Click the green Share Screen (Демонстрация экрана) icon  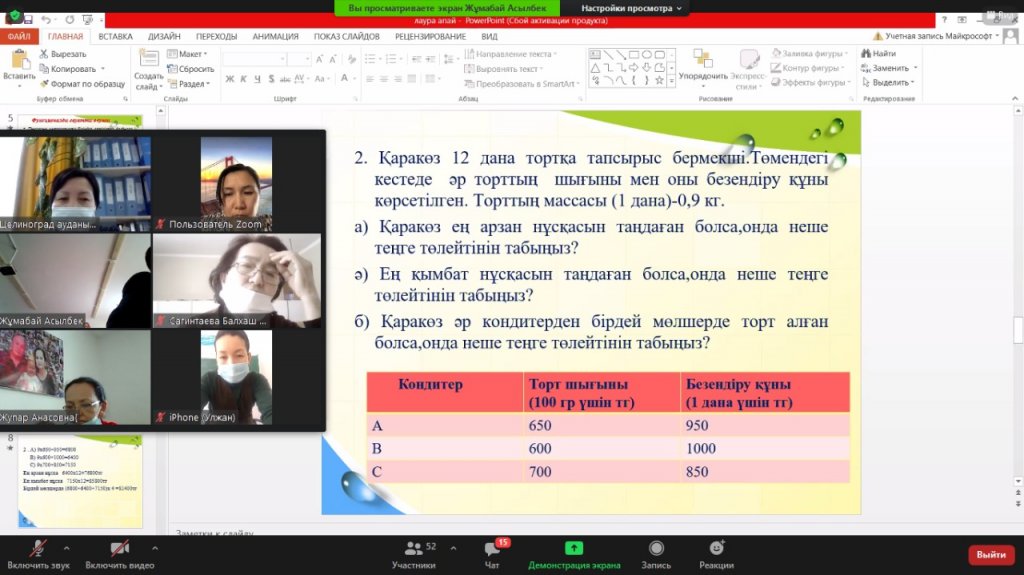pos(574,548)
